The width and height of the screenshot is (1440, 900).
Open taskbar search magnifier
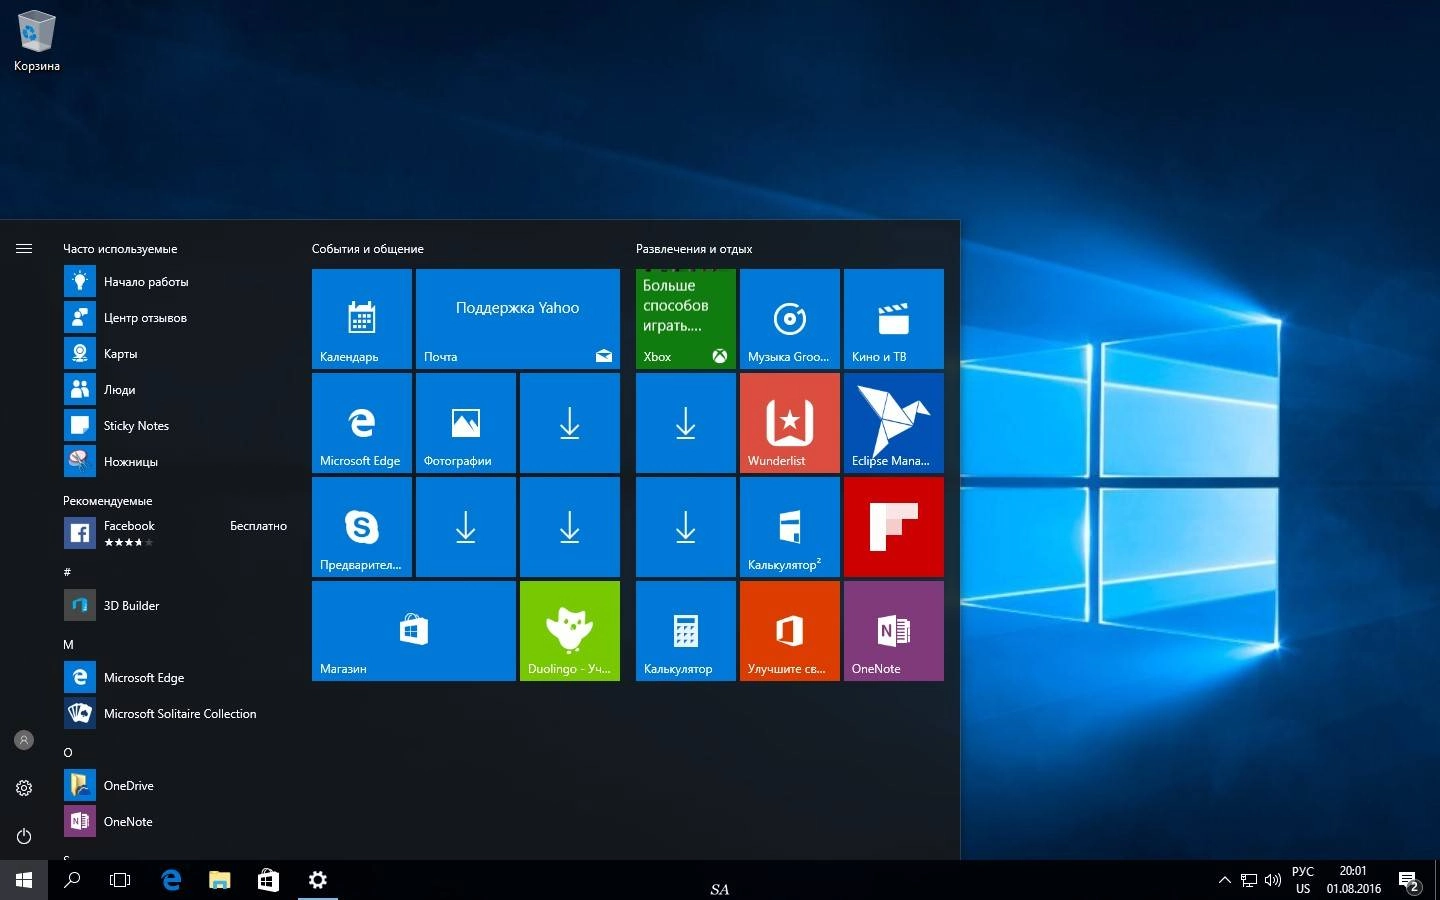click(72, 880)
